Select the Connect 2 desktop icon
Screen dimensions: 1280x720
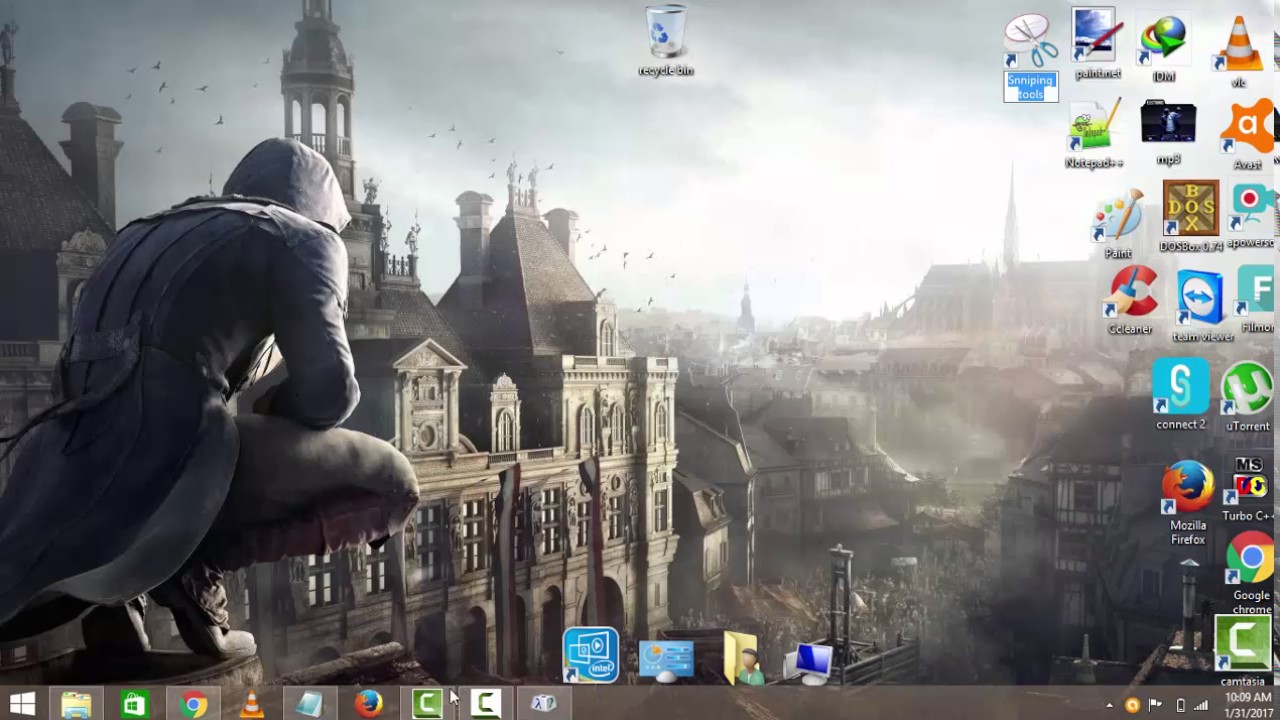point(1181,394)
